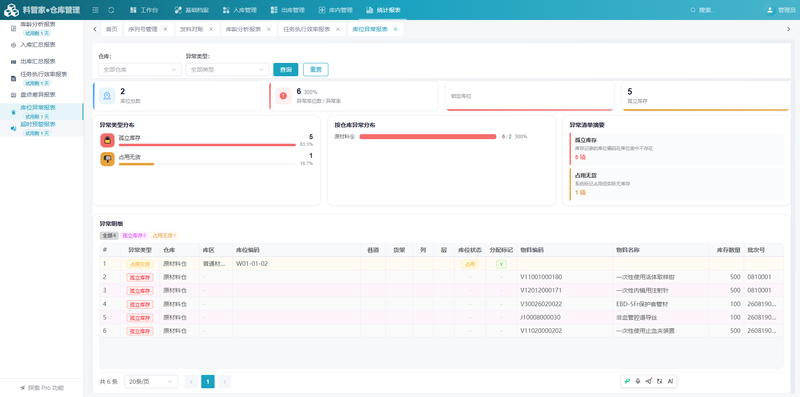Click the administrator avatar icon
The width and height of the screenshot is (800, 397).
769,10
